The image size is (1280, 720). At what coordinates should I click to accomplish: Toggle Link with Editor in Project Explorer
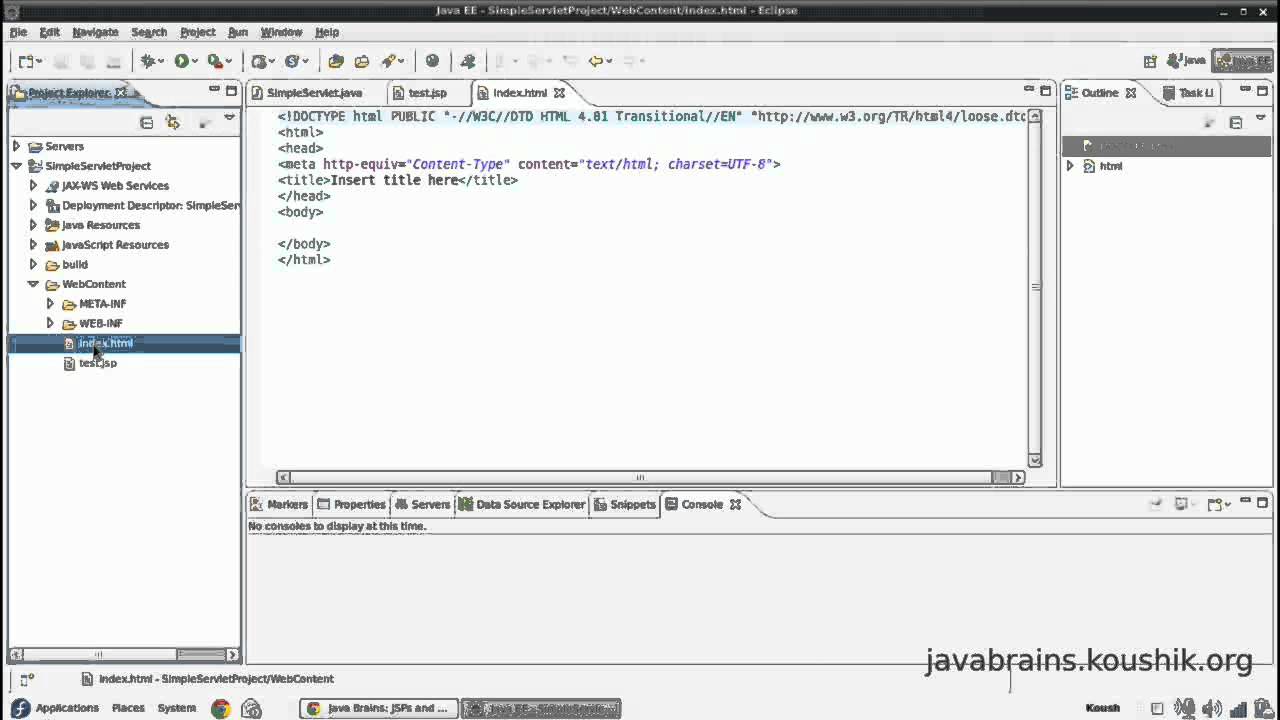coord(173,122)
